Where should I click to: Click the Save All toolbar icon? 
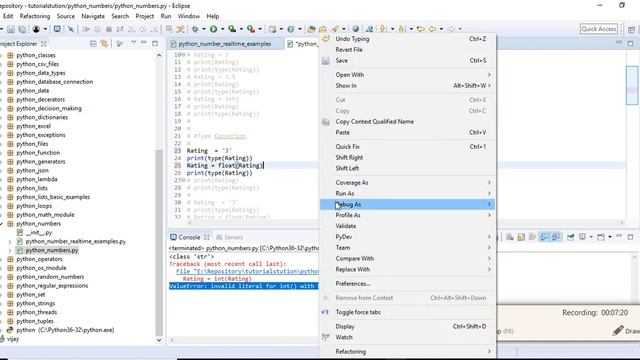click(22, 29)
